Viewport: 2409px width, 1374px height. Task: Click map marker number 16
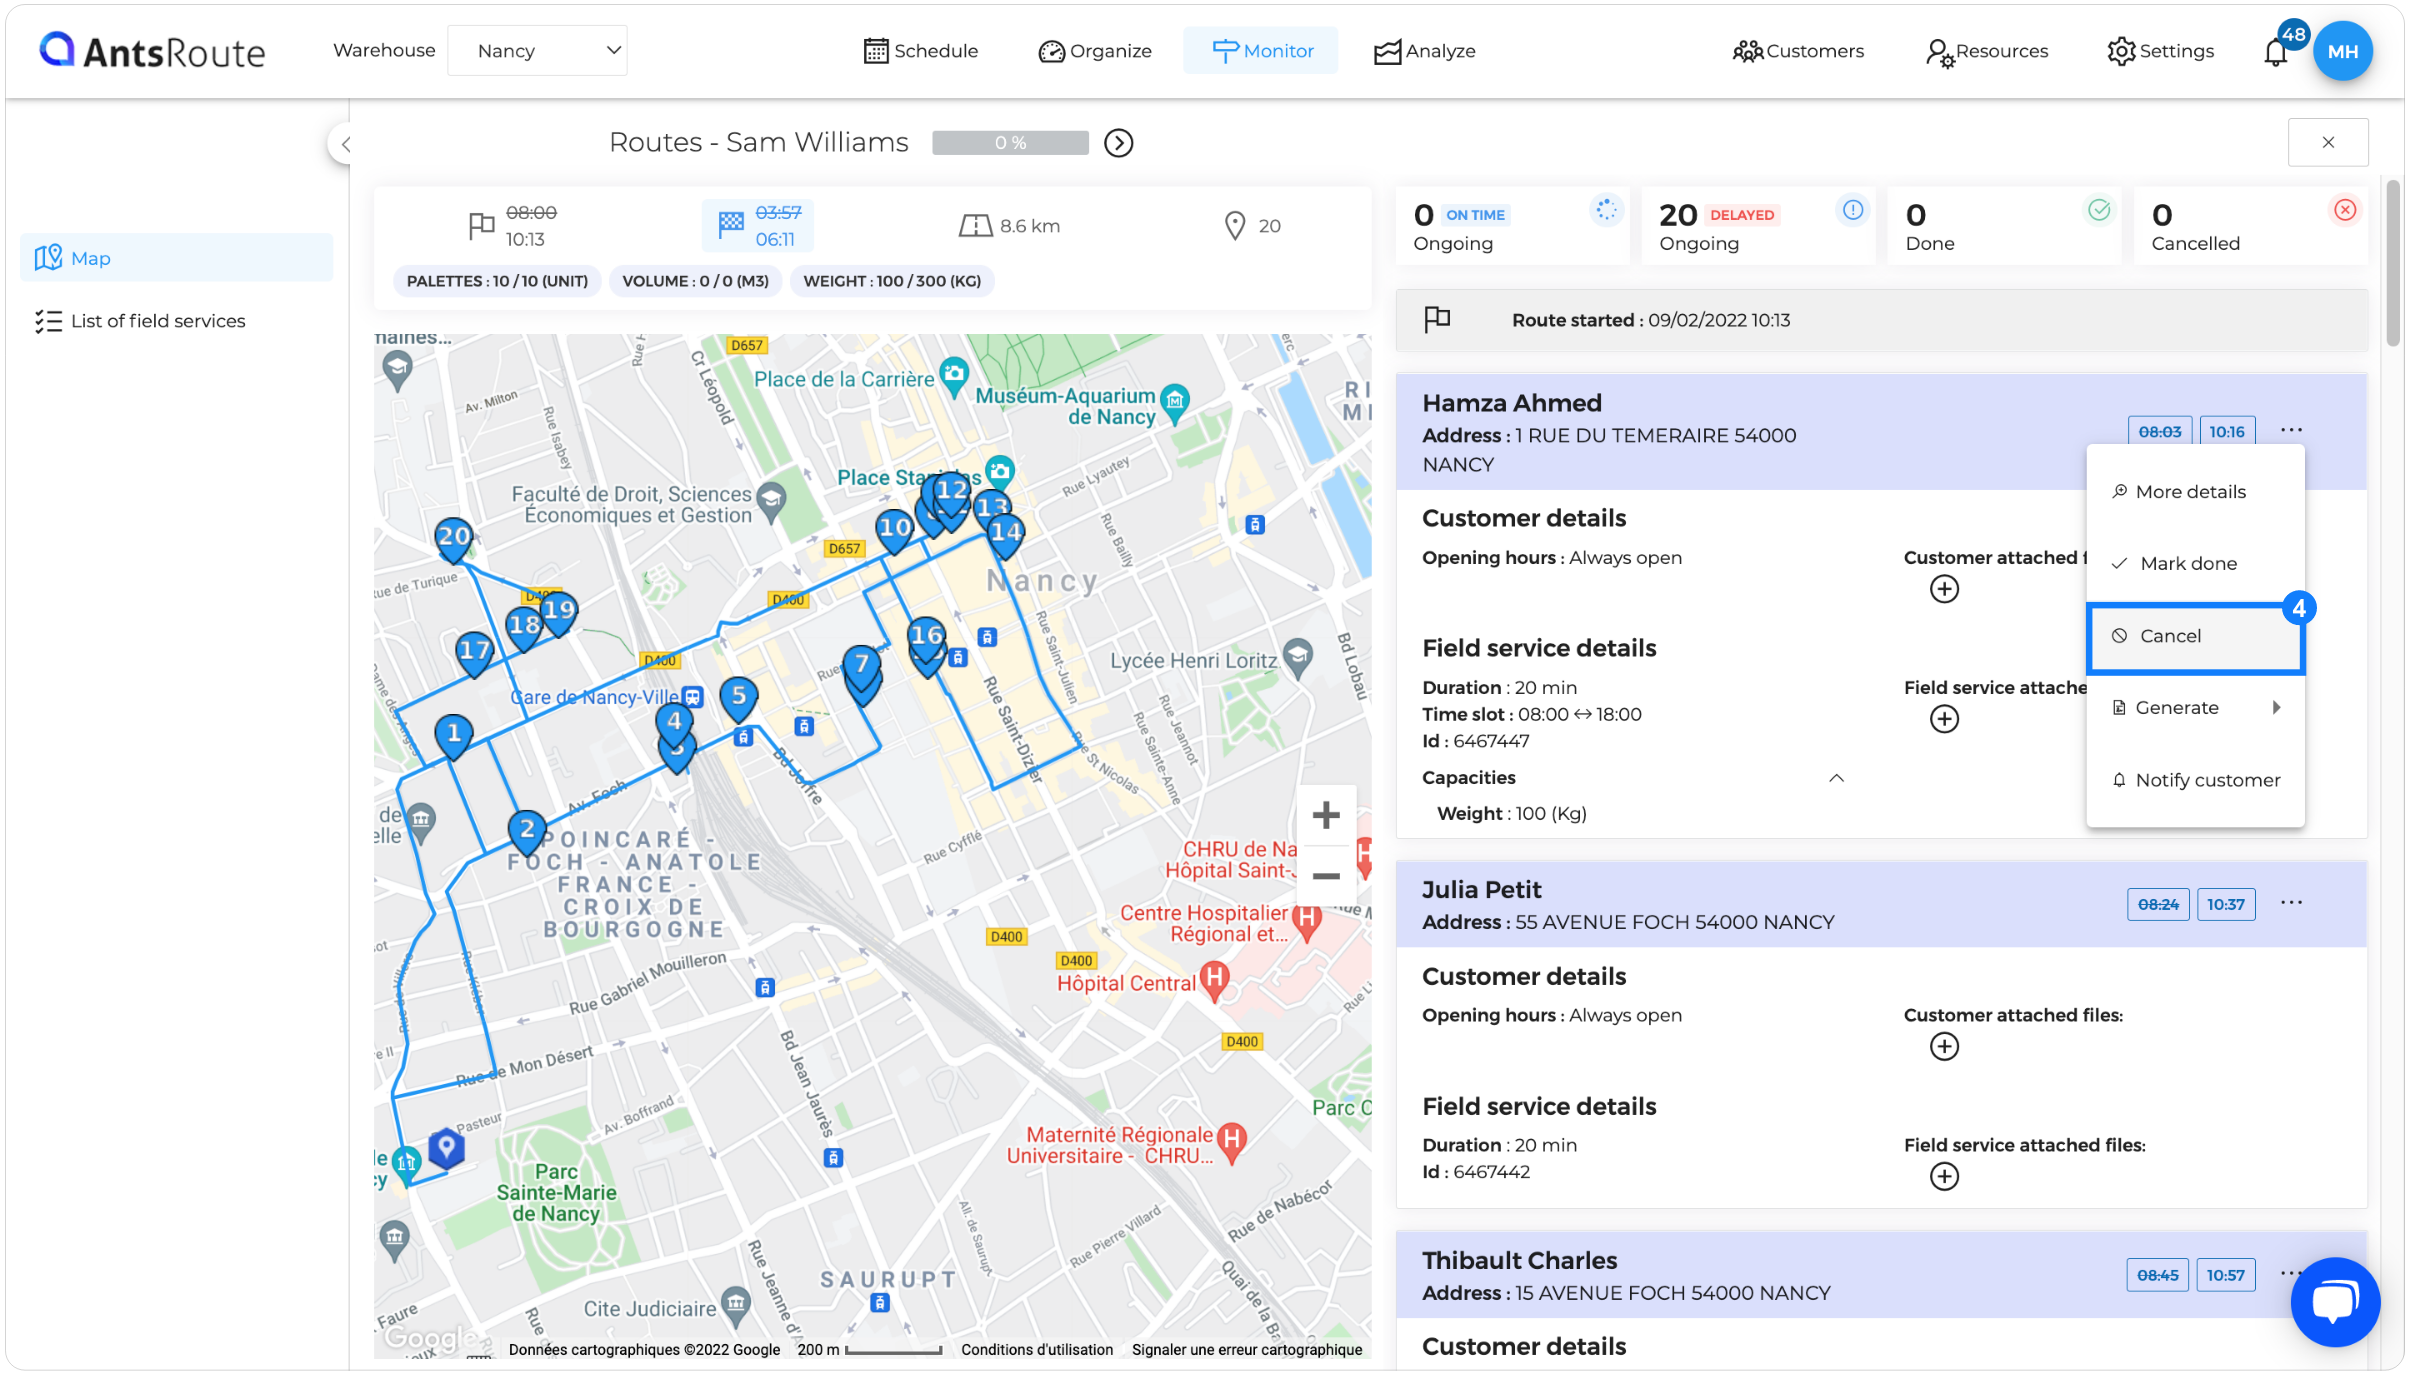coord(926,638)
